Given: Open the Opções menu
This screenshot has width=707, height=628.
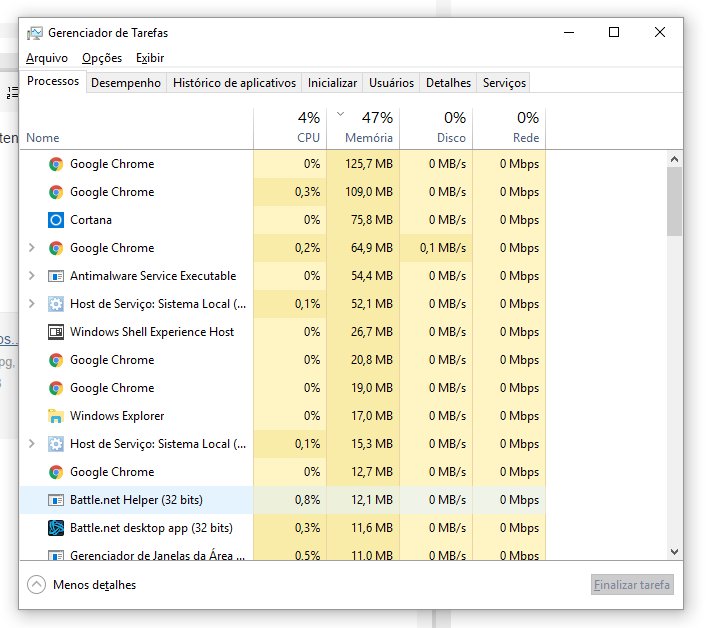Looking at the screenshot, I should [x=102, y=58].
